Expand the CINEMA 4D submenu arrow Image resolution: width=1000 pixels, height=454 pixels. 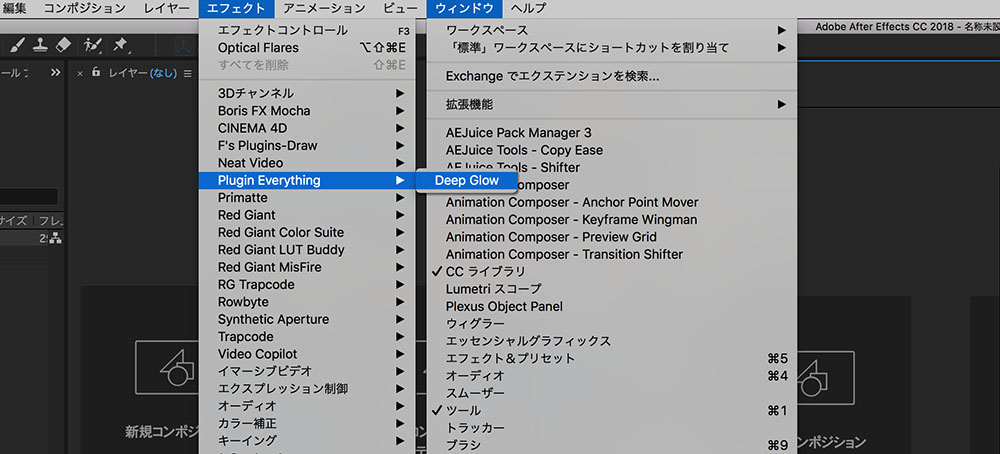[400, 128]
